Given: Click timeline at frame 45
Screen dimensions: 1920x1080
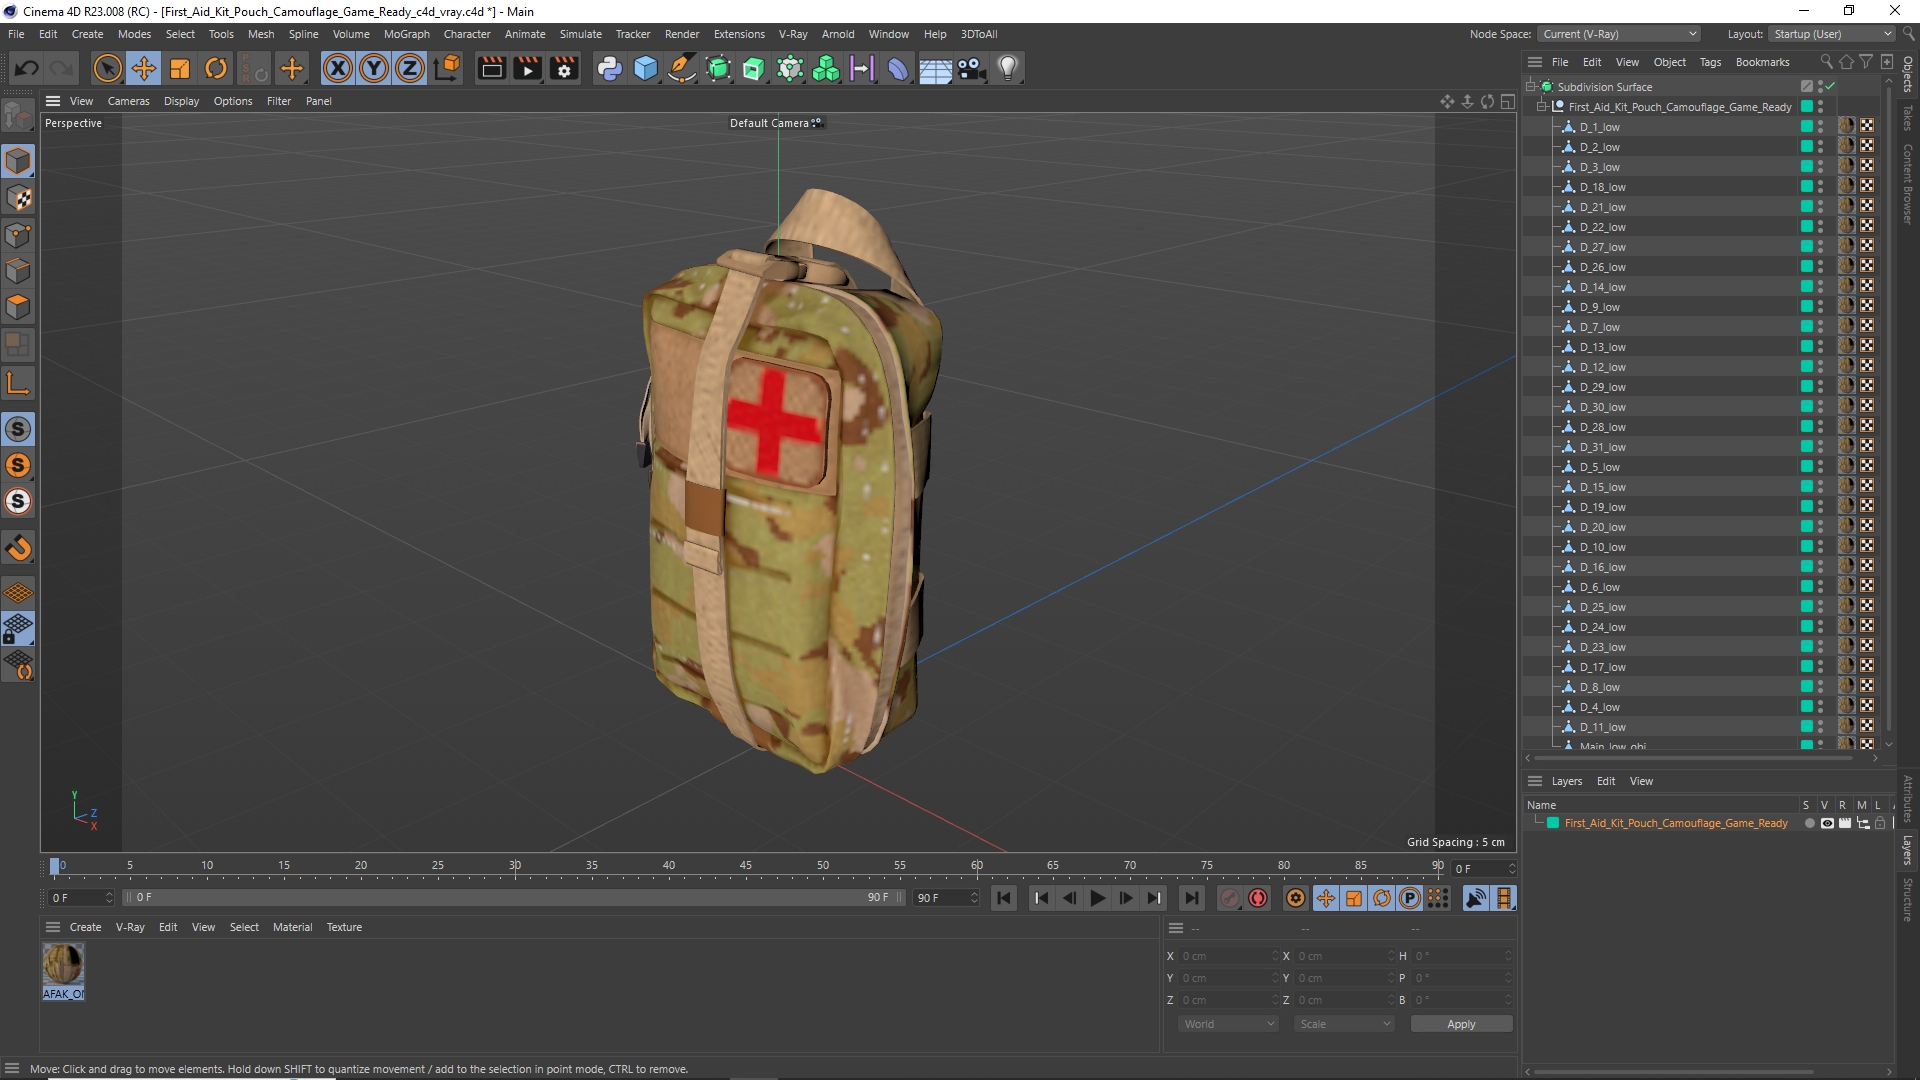Looking at the screenshot, I should [746, 868].
